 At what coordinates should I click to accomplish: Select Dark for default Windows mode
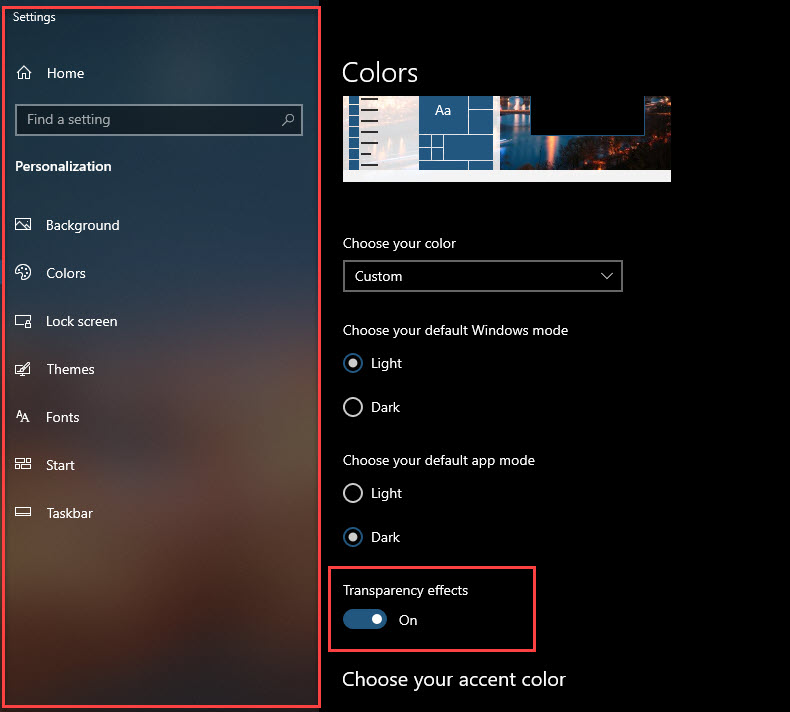(x=353, y=407)
